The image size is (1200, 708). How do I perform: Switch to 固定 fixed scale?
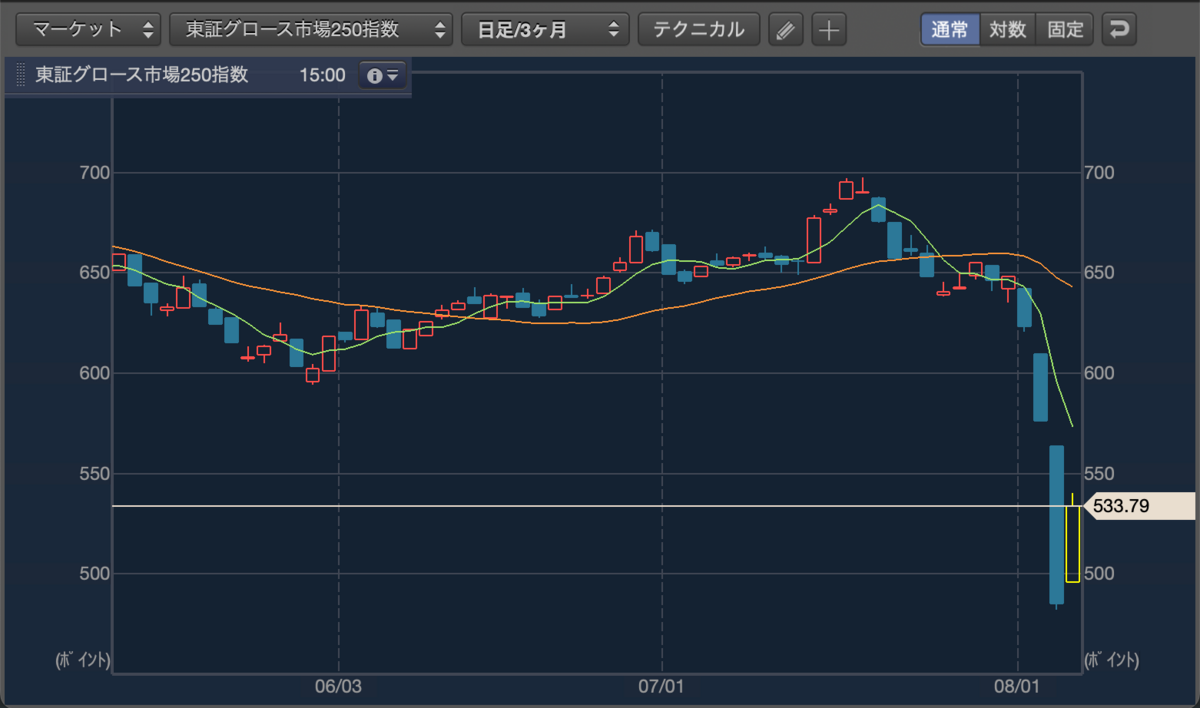1065,29
